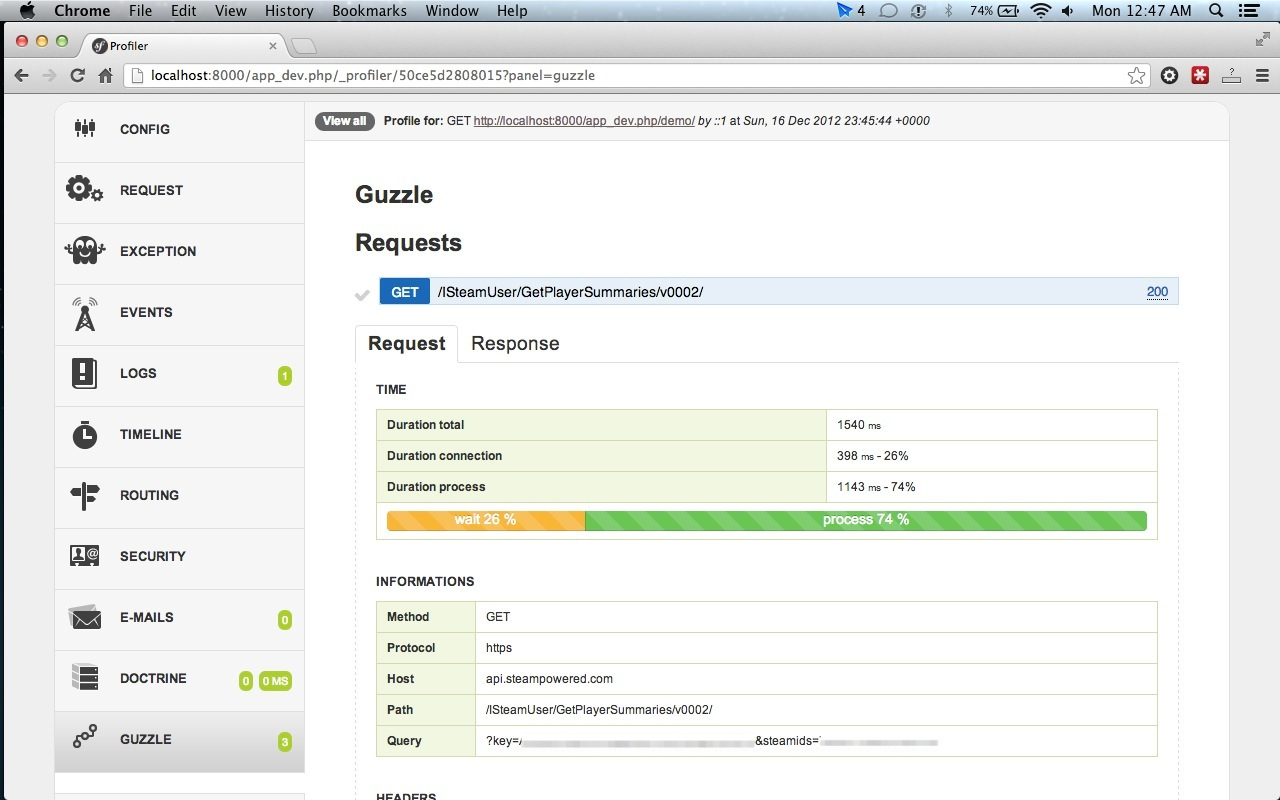Select the Request tab

point(406,343)
